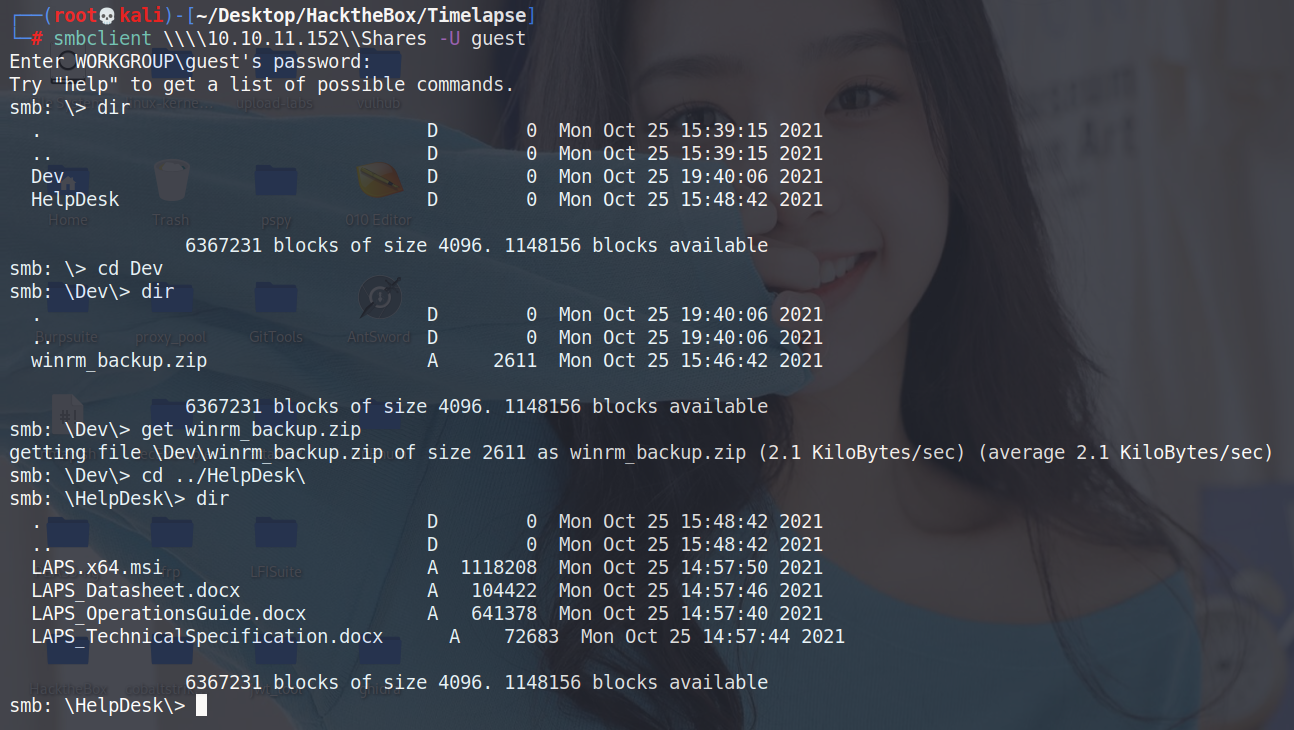
Task: Click the LAPS_OperationsGuide.docx file name
Action: click(169, 614)
